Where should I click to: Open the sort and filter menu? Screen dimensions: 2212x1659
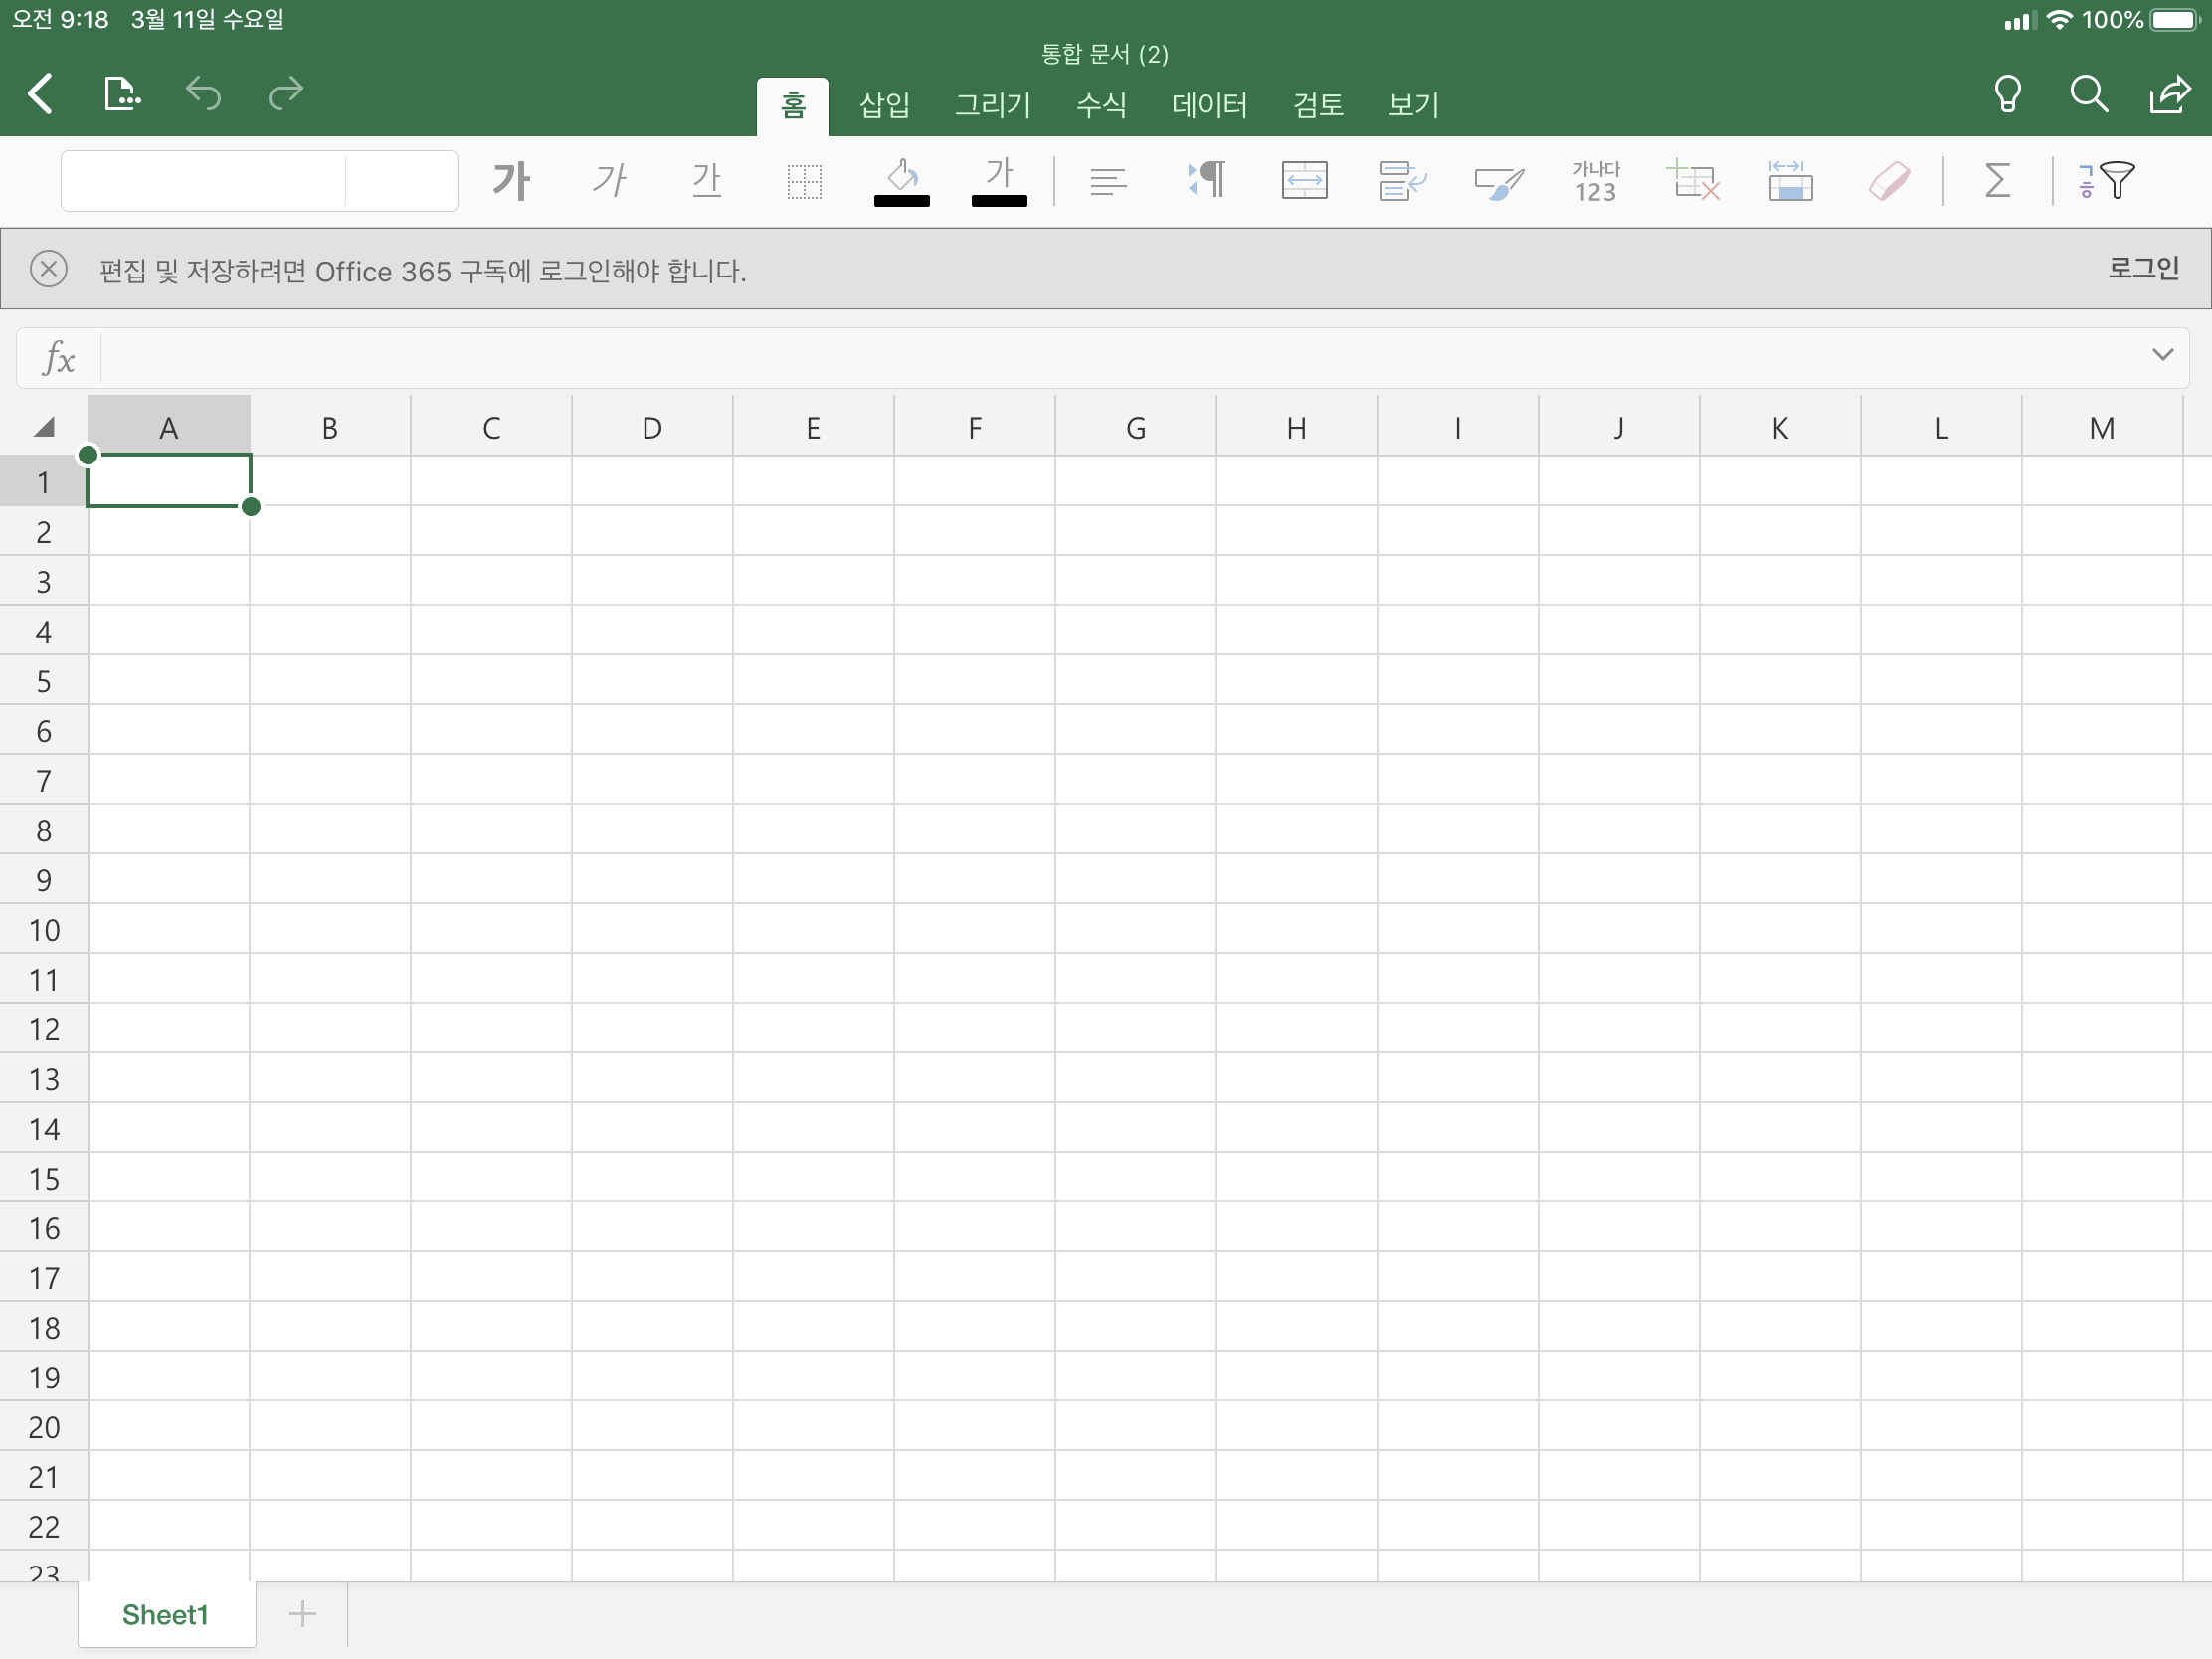(x=2106, y=181)
